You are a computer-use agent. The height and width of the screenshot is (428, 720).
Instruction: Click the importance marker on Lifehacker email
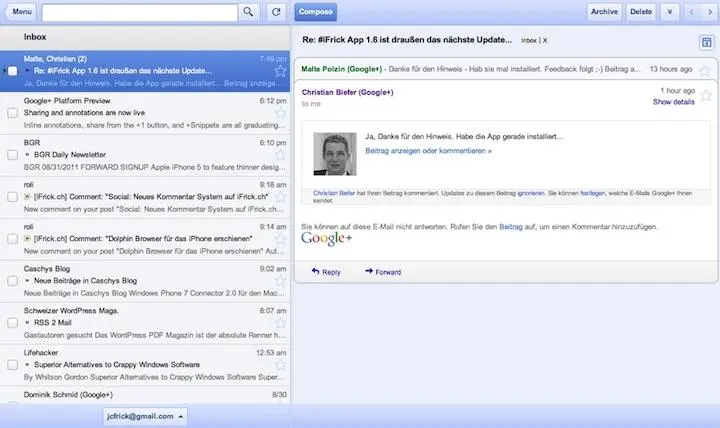pos(27,365)
